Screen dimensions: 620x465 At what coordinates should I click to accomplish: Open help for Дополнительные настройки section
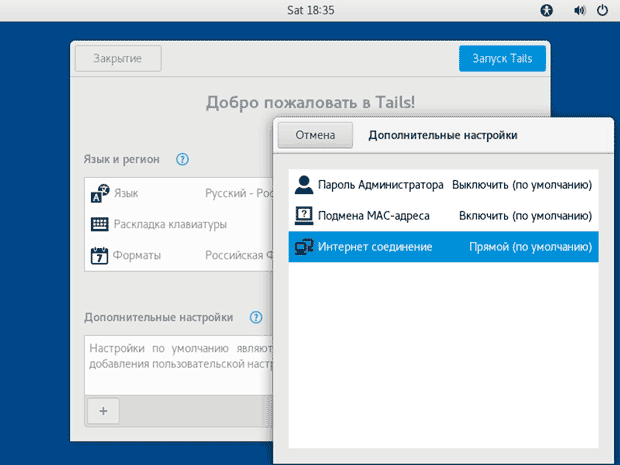point(256,317)
